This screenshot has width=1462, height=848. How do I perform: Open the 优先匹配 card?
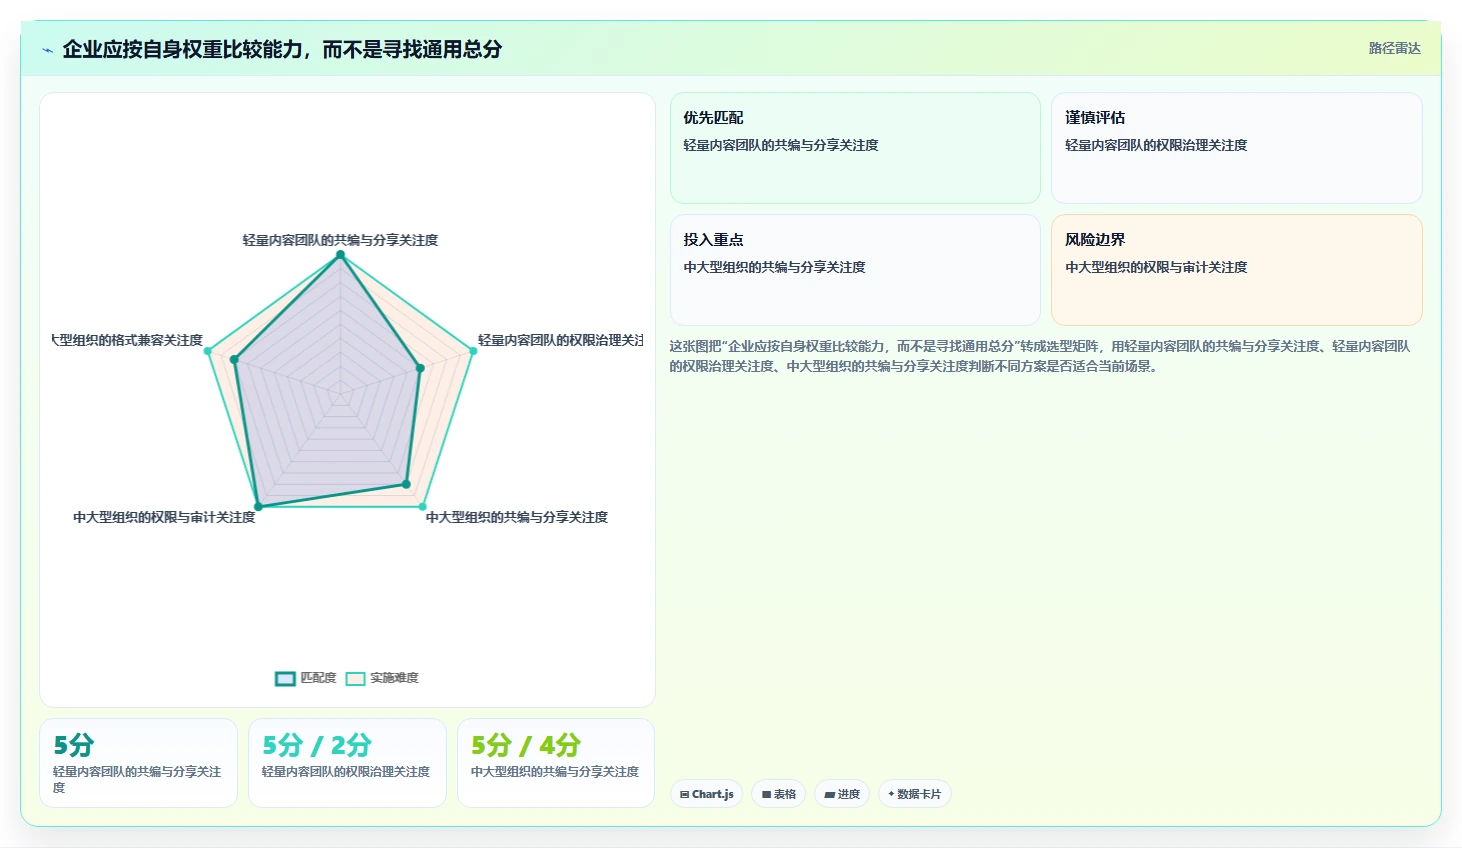click(x=855, y=148)
